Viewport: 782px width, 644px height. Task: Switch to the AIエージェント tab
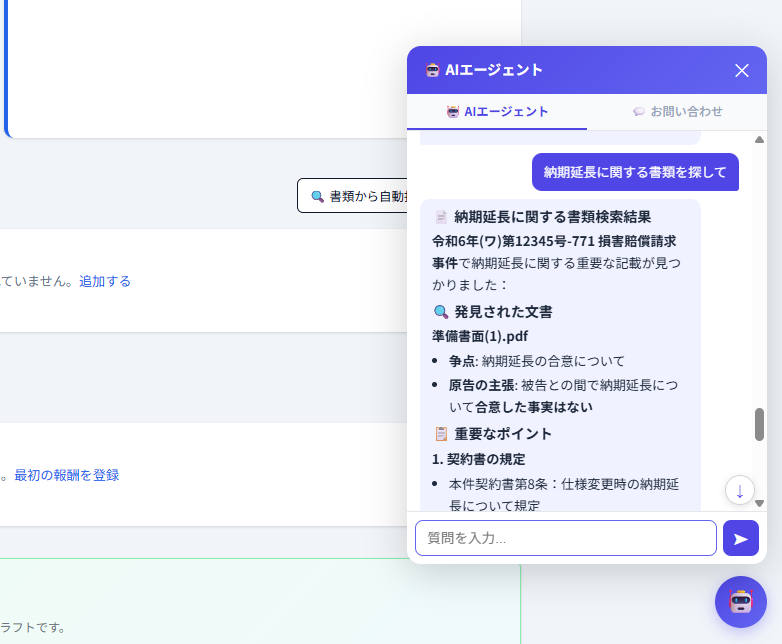[497, 112]
